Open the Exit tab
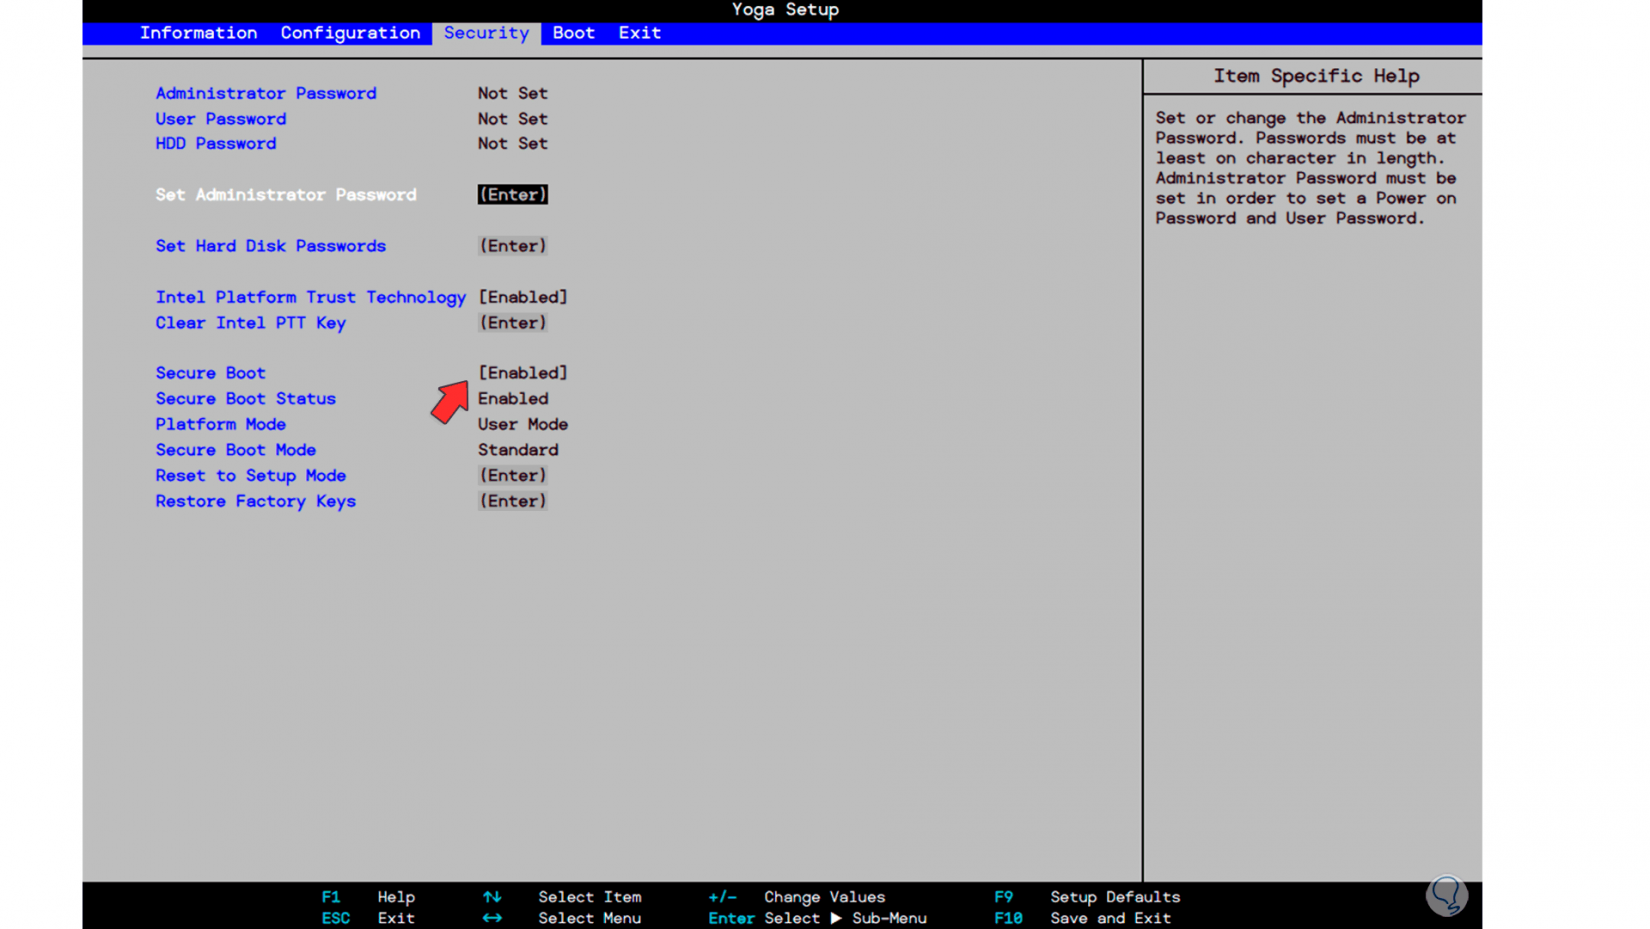 pyautogui.click(x=639, y=33)
